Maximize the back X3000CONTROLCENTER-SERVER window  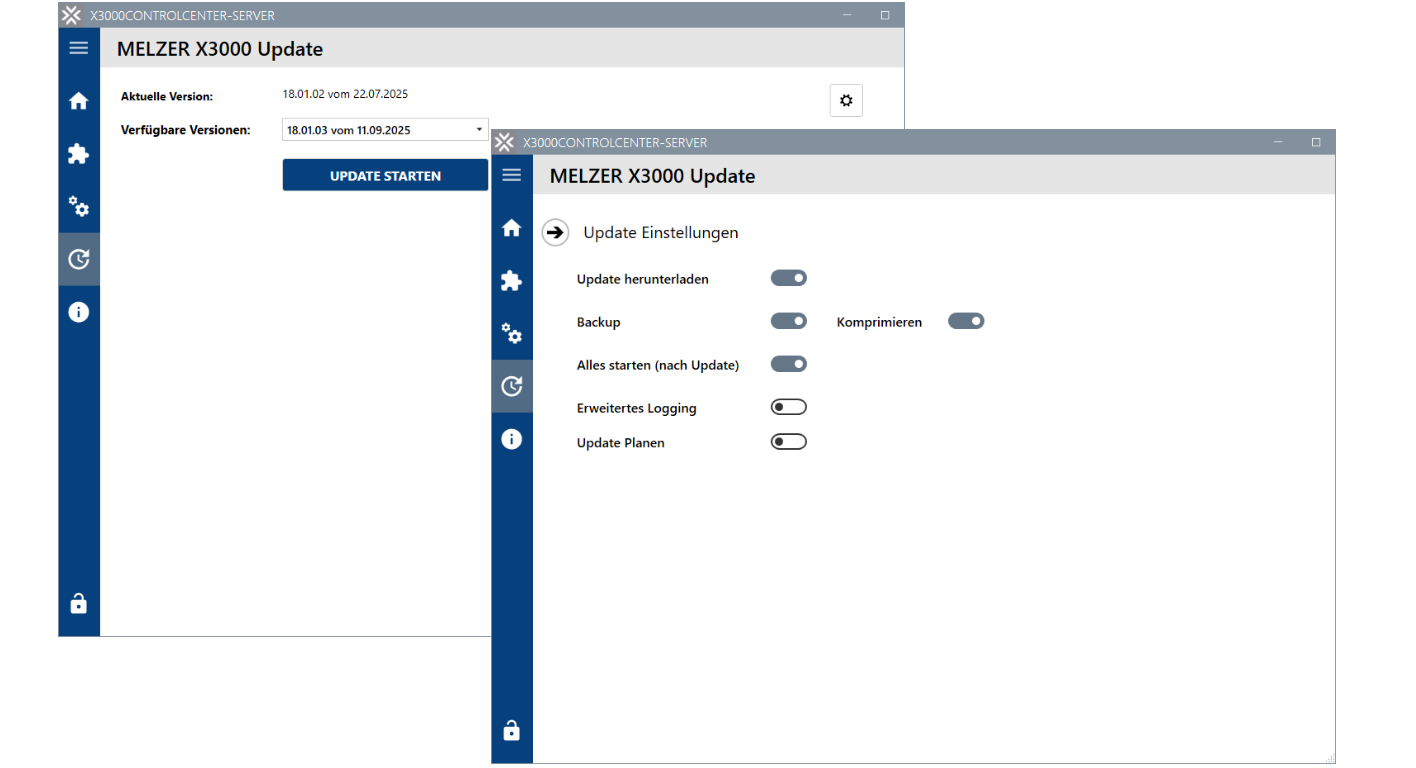tap(885, 15)
